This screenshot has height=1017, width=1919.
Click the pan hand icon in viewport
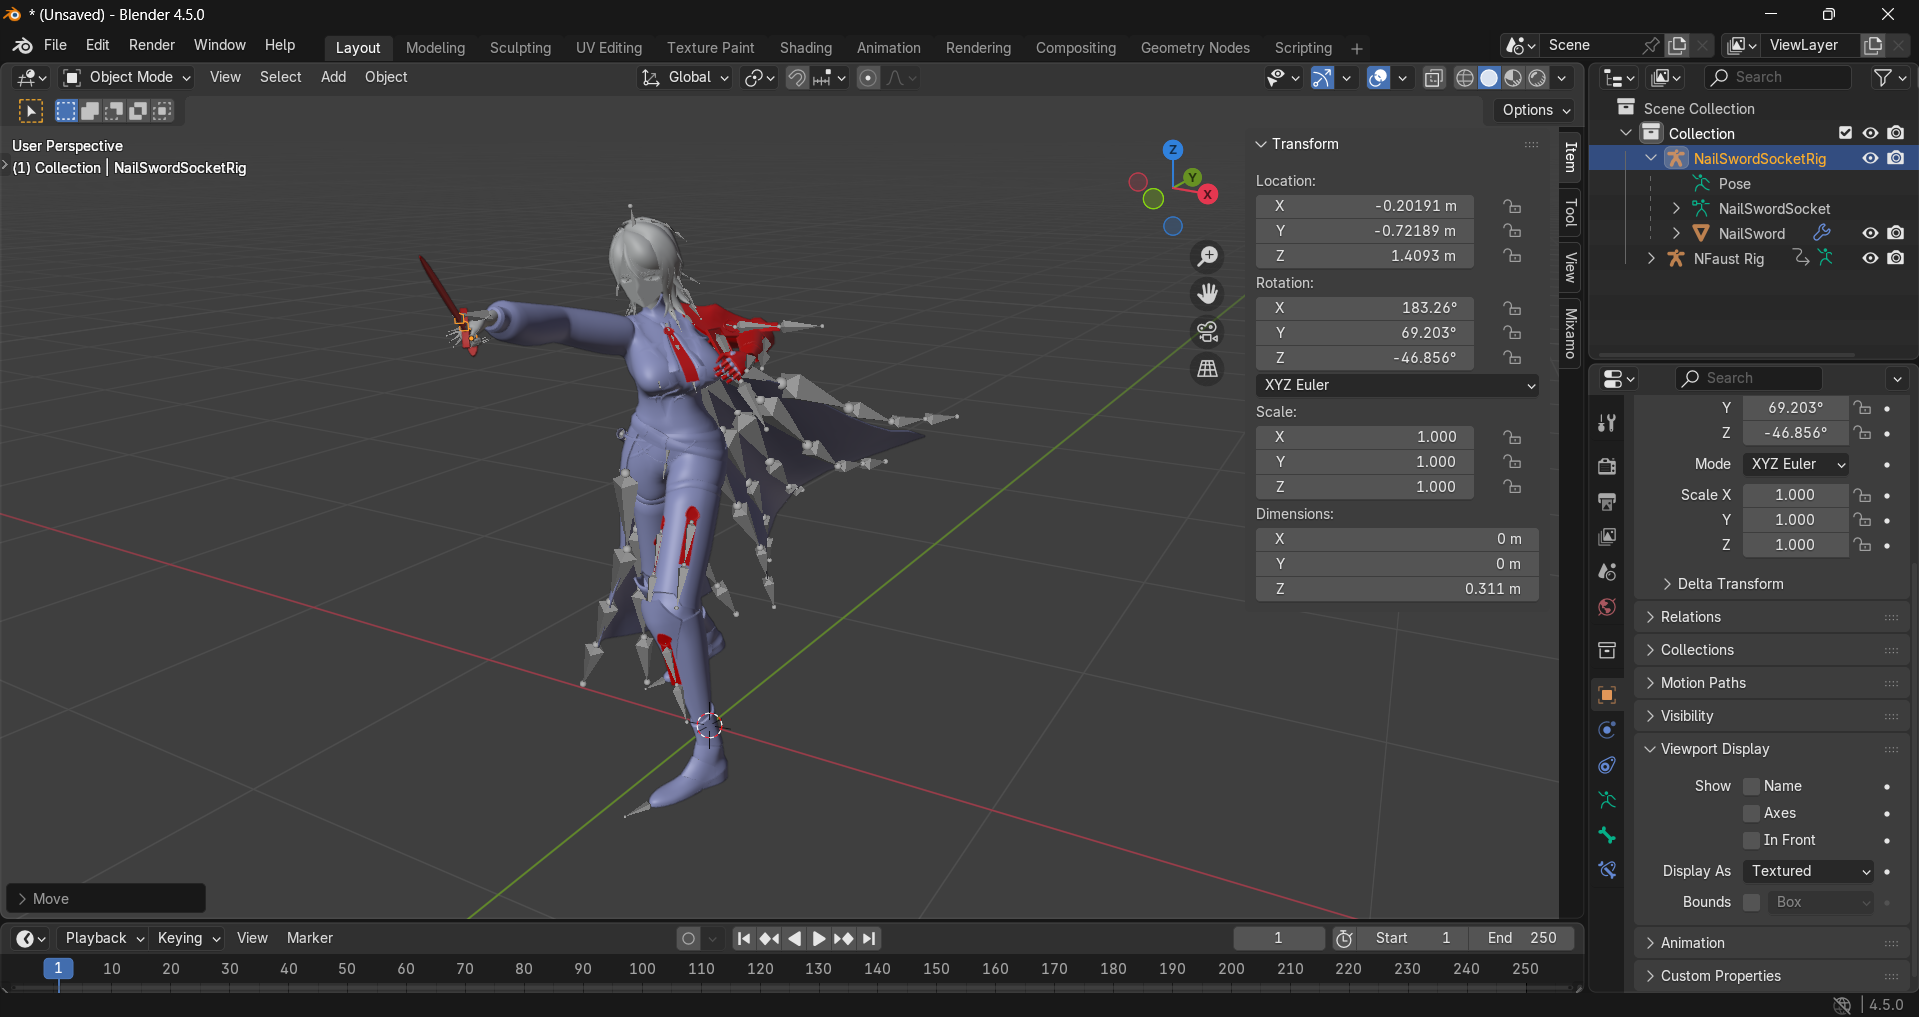(1208, 294)
